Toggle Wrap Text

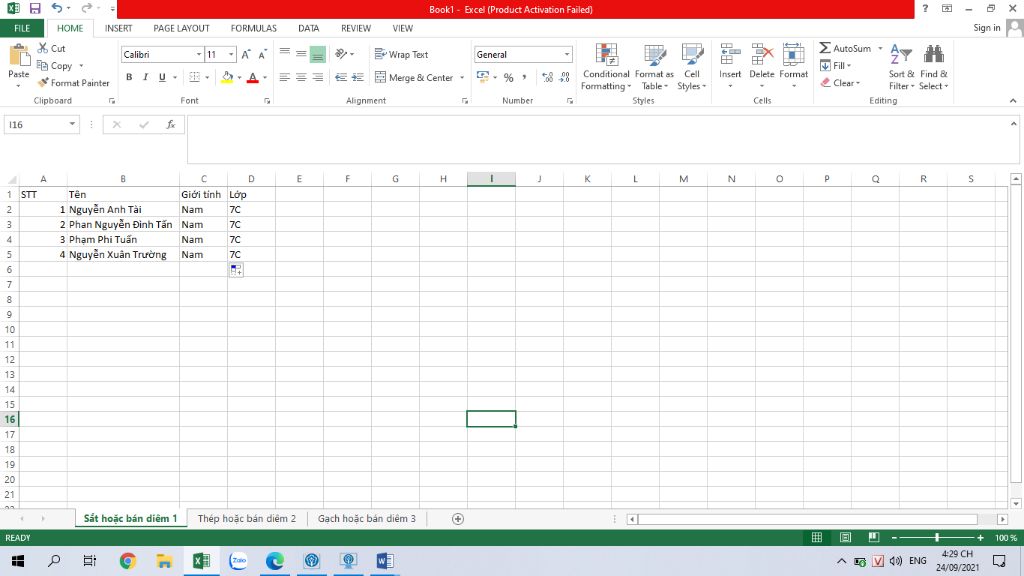pyautogui.click(x=402, y=55)
